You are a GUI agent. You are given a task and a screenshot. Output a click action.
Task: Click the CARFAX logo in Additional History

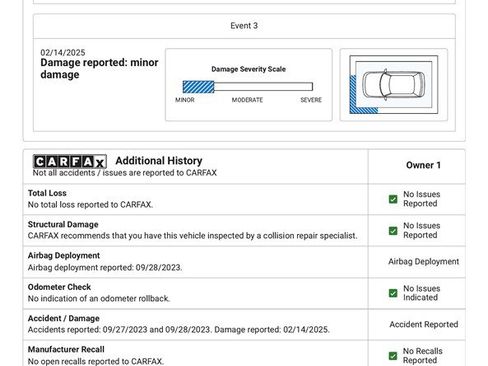tap(70, 162)
